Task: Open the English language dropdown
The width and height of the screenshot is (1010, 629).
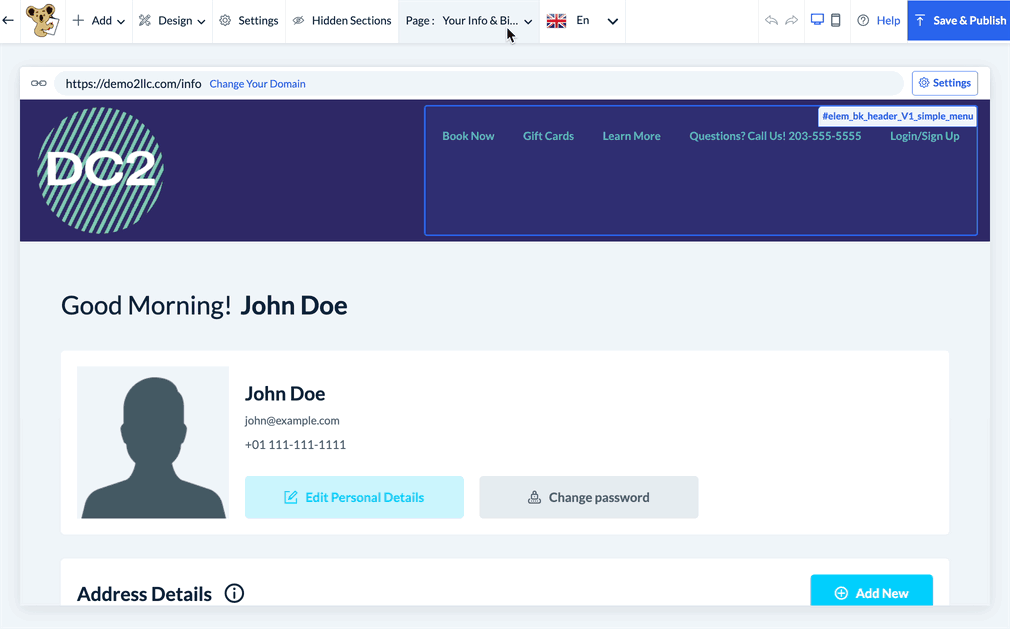Action: pyautogui.click(x=582, y=21)
